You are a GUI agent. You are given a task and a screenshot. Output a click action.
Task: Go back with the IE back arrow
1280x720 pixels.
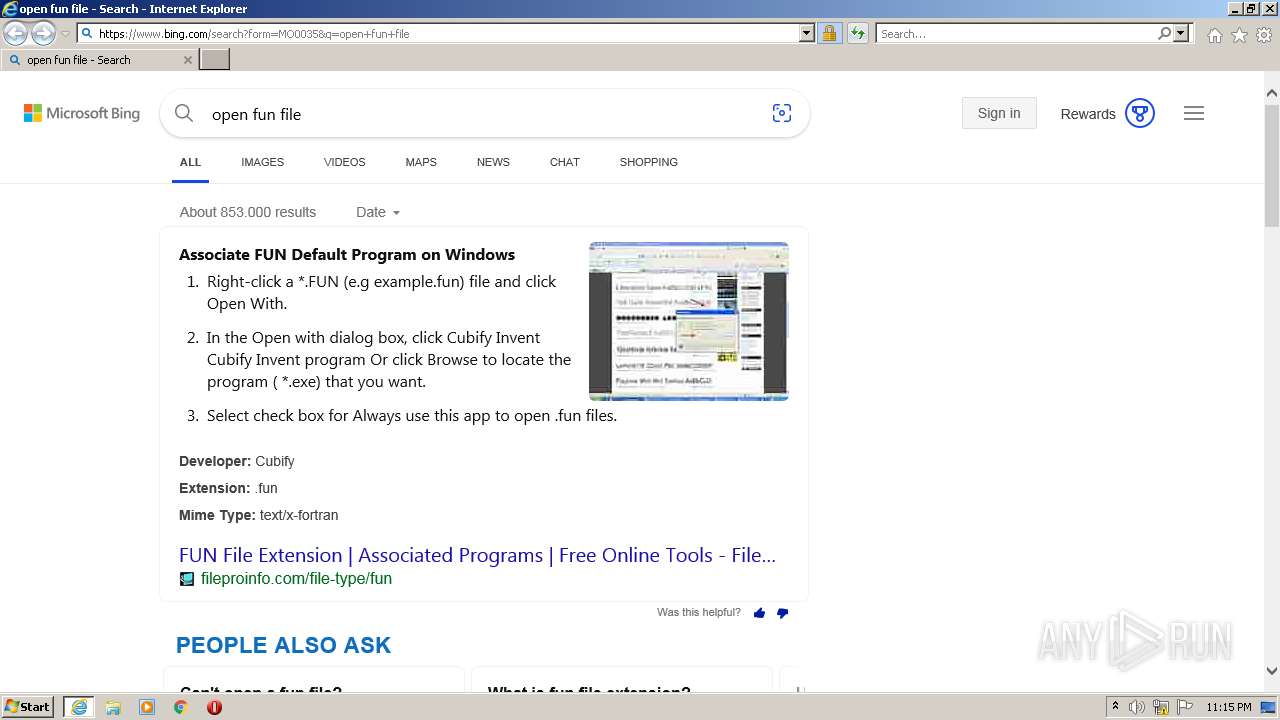coord(16,34)
